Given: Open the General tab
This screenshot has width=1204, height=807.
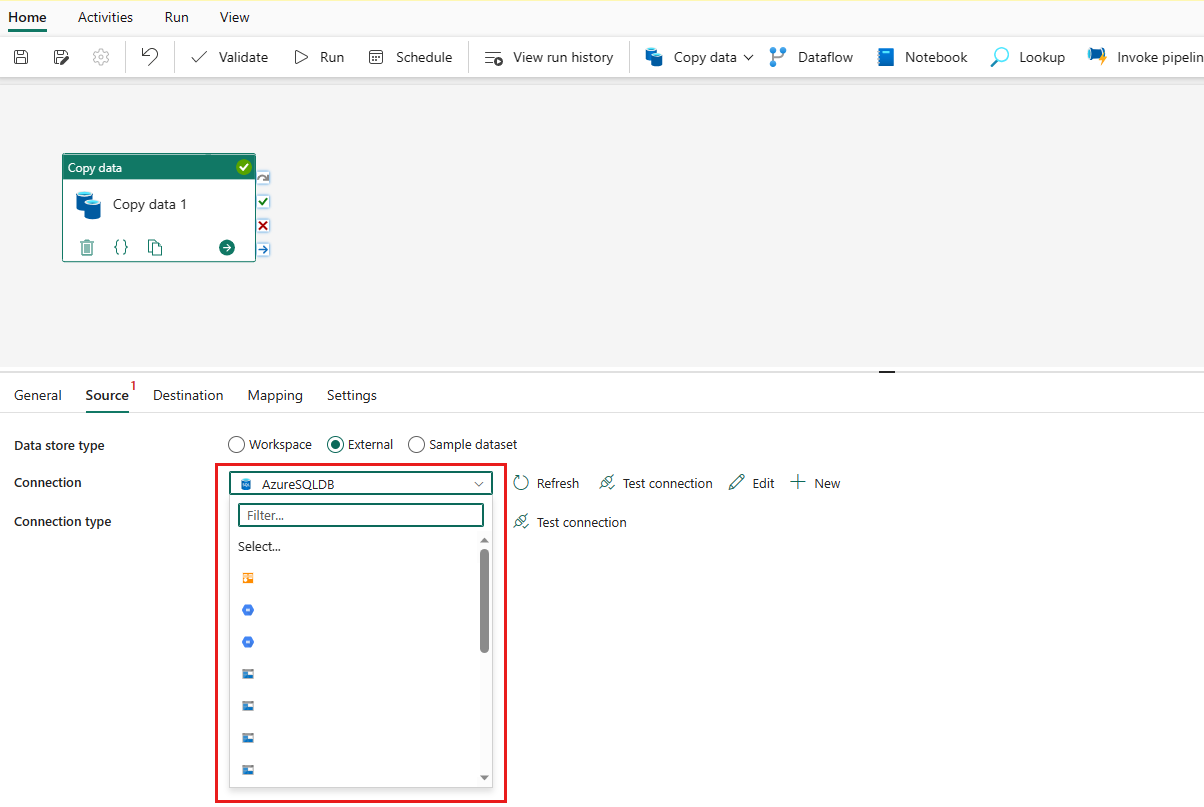Looking at the screenshot, I should pyautogui.click(x=38, y=395).
